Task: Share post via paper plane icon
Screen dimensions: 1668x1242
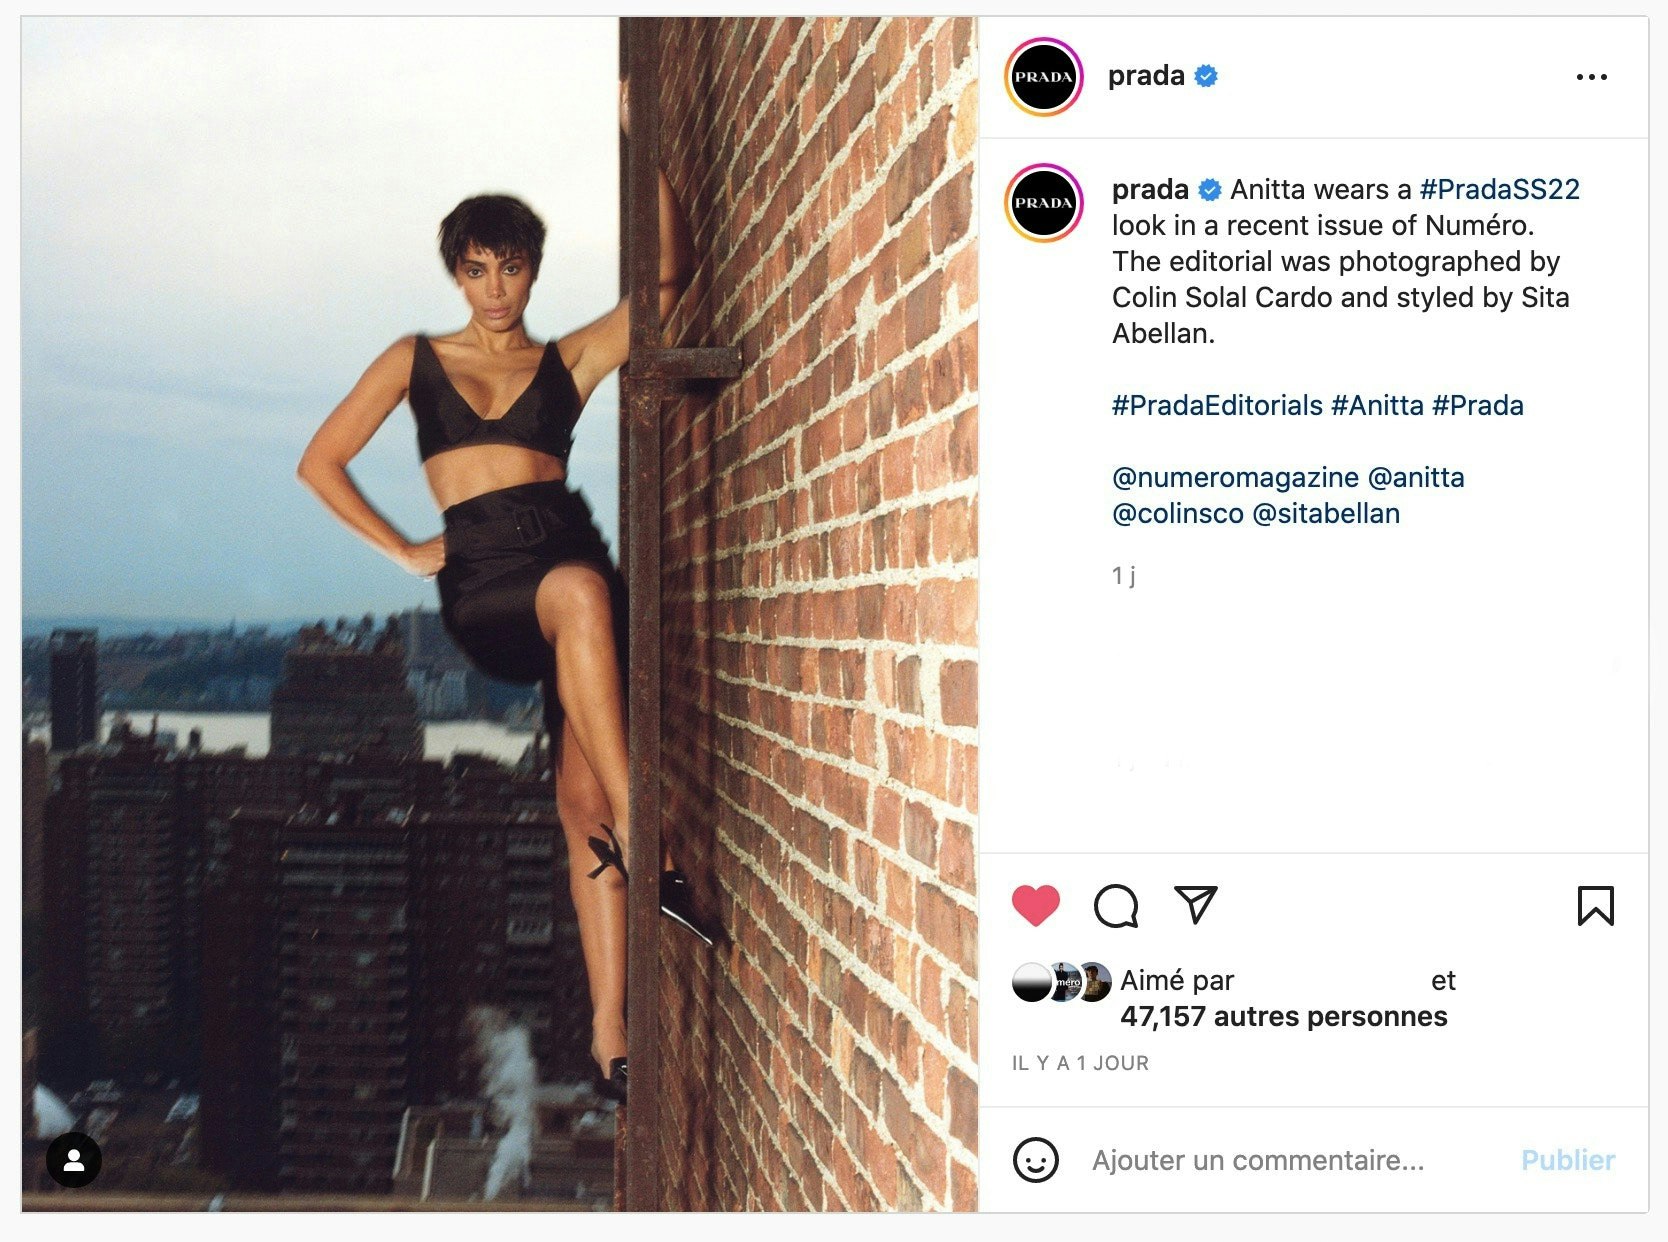Action: tap(1195, 904)
